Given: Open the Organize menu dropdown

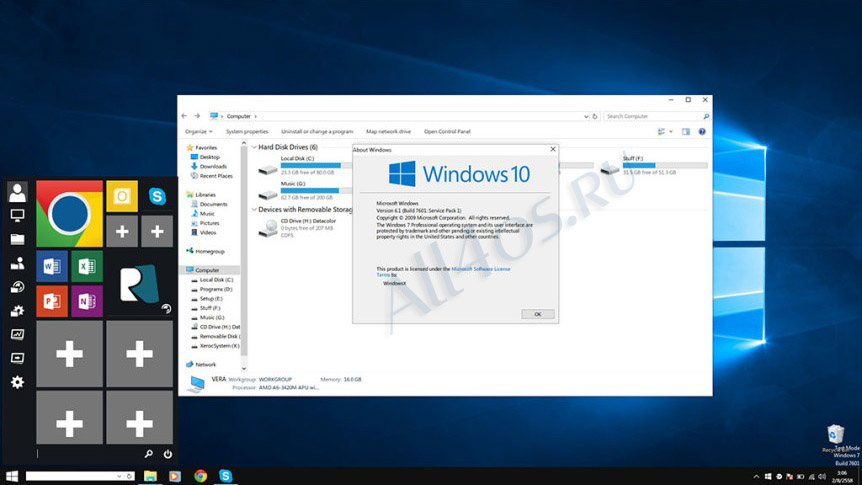Looking at the screenshot, I should point(198,132).
